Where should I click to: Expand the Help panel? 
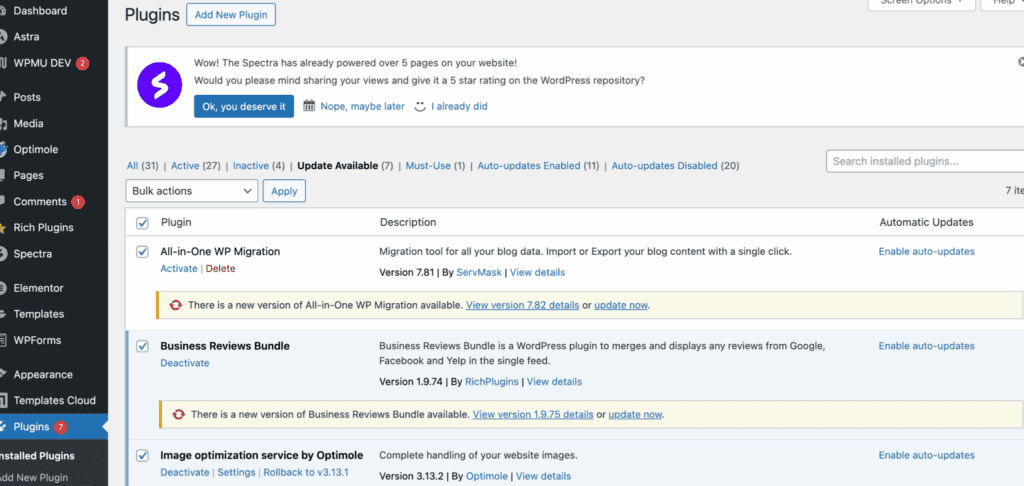(x=1002, y=3)
